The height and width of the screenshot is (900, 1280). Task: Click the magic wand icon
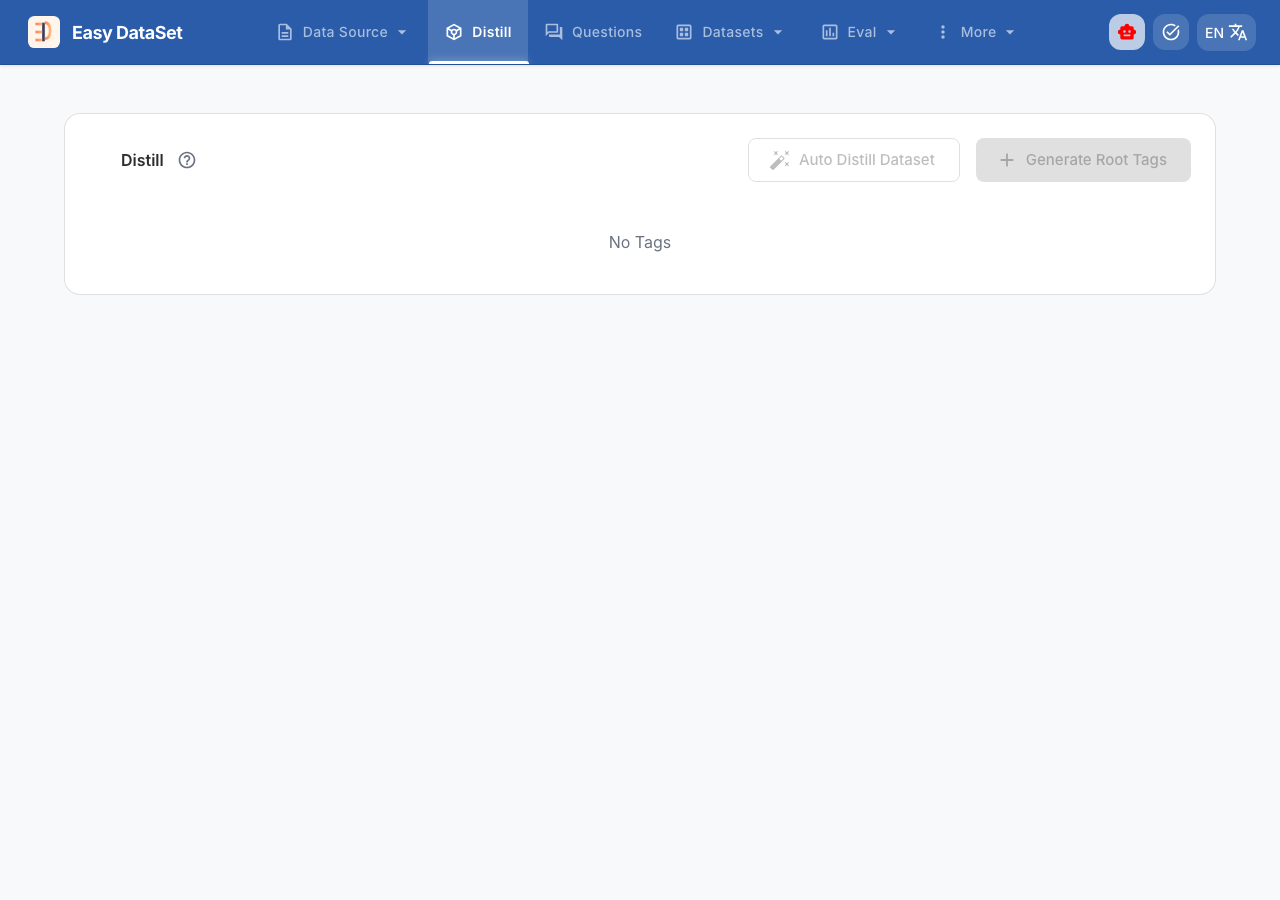point(780,160)
